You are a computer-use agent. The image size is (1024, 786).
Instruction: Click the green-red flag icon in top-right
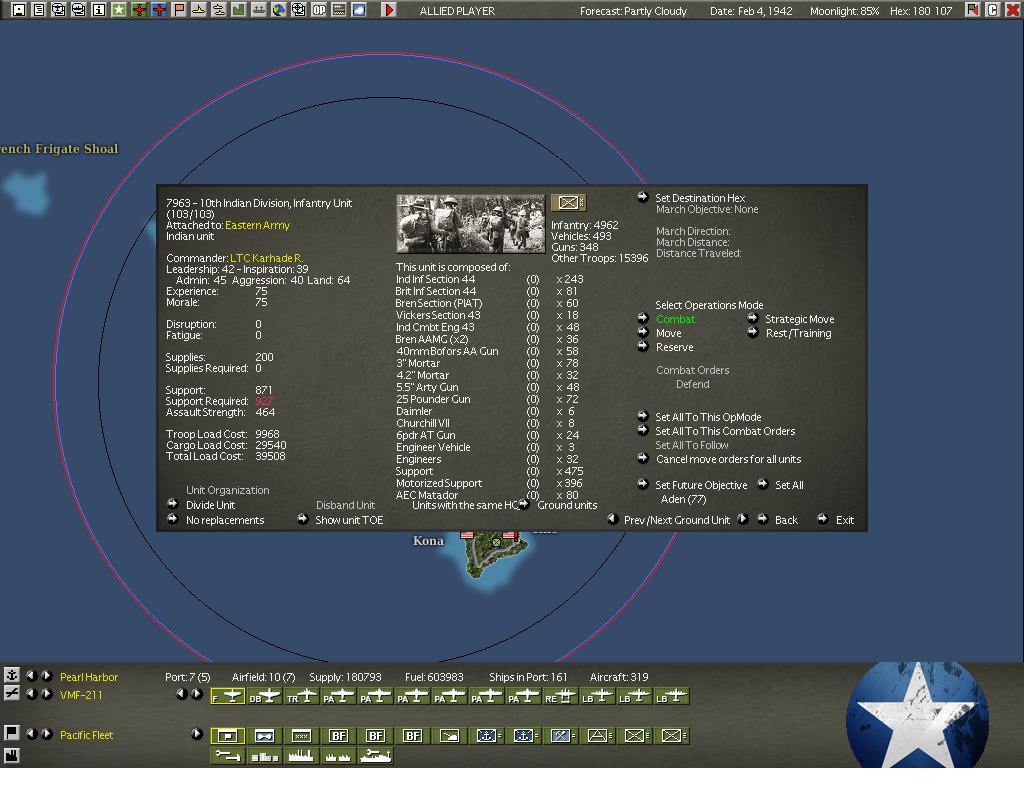[972, 10]
